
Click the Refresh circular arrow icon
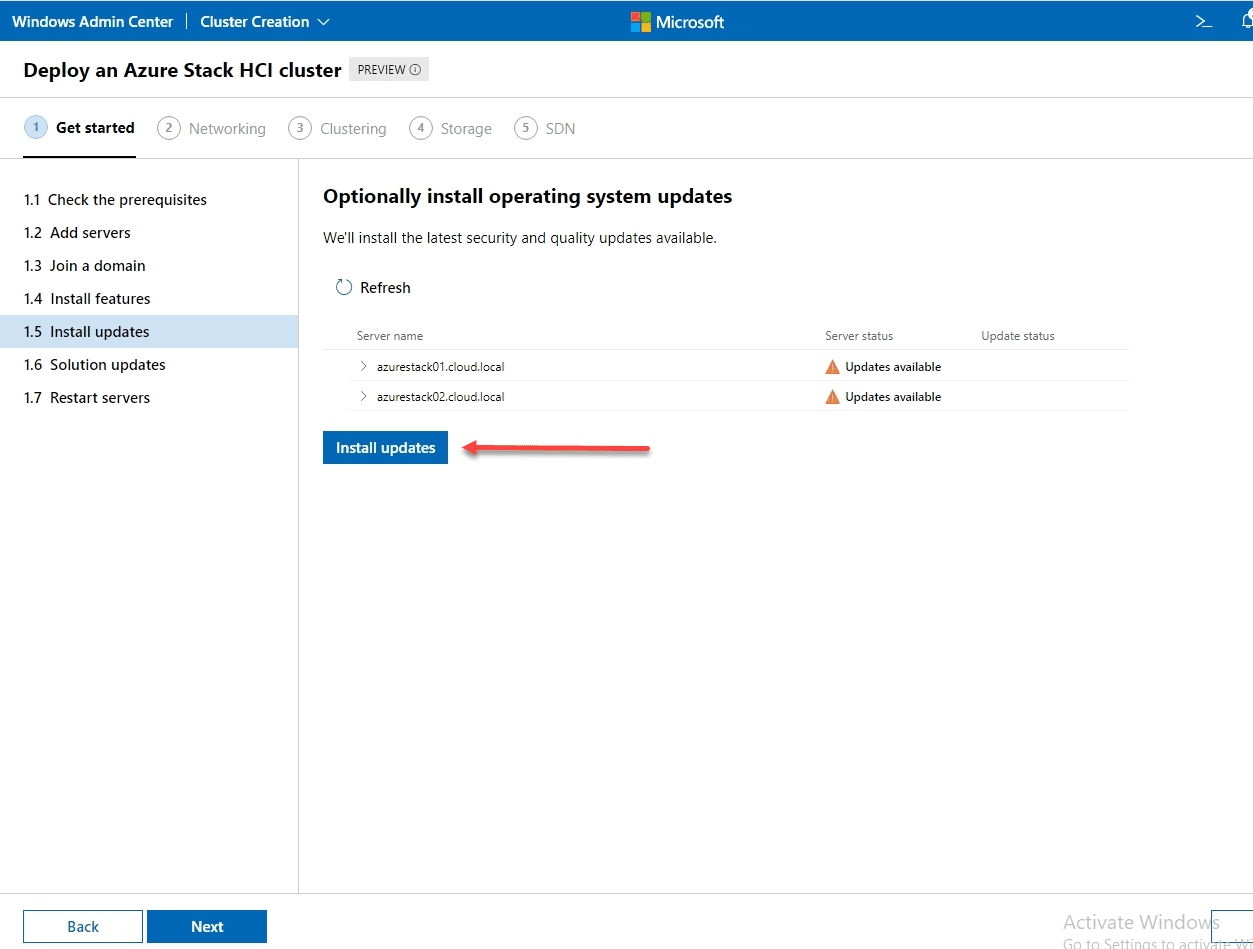(x=344, y=288)
